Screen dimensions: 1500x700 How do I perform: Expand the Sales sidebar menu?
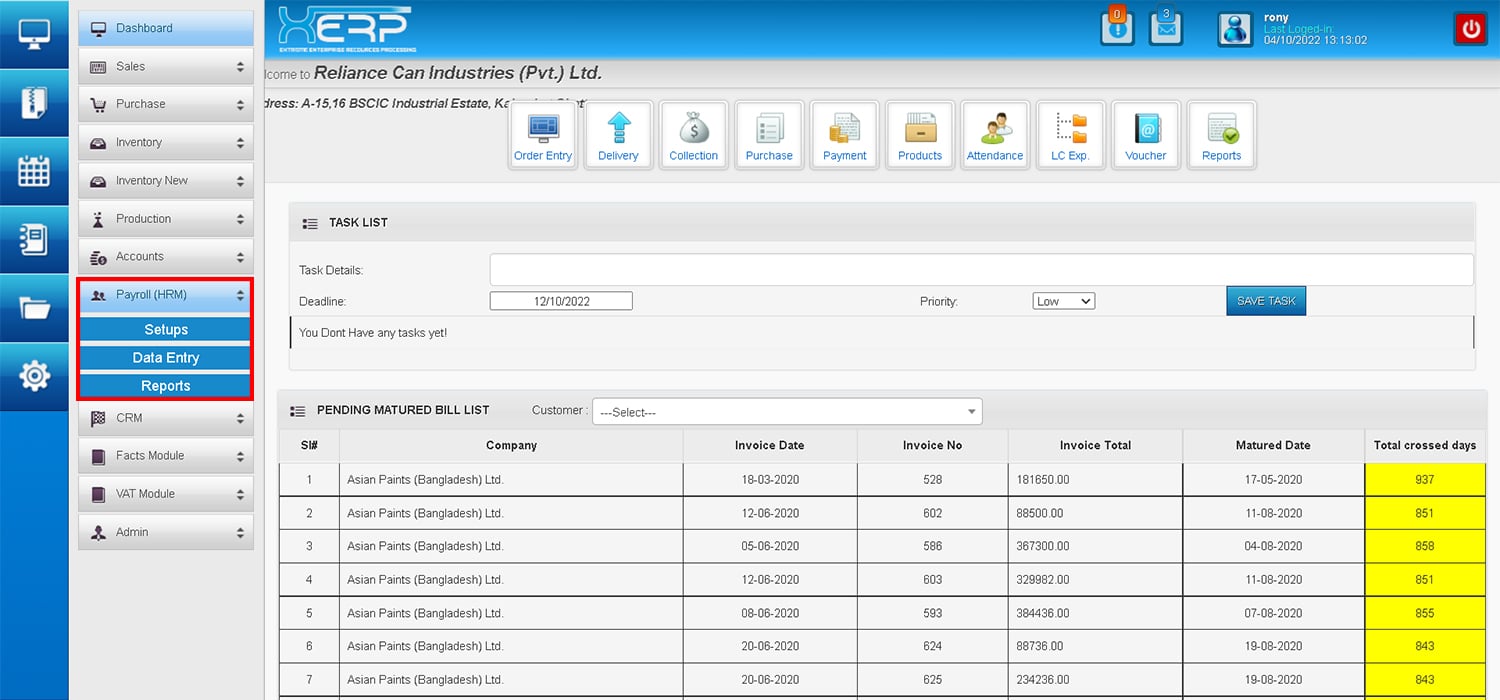(x=166, y=67)
